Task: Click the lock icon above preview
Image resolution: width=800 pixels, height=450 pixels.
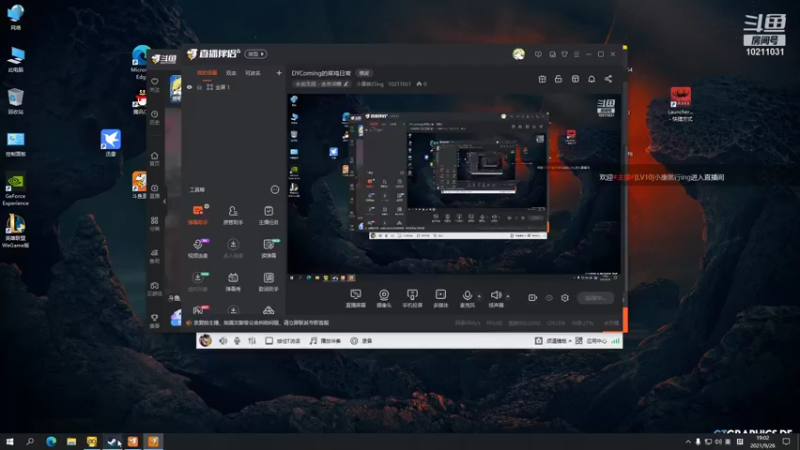Action: [558, 79]
